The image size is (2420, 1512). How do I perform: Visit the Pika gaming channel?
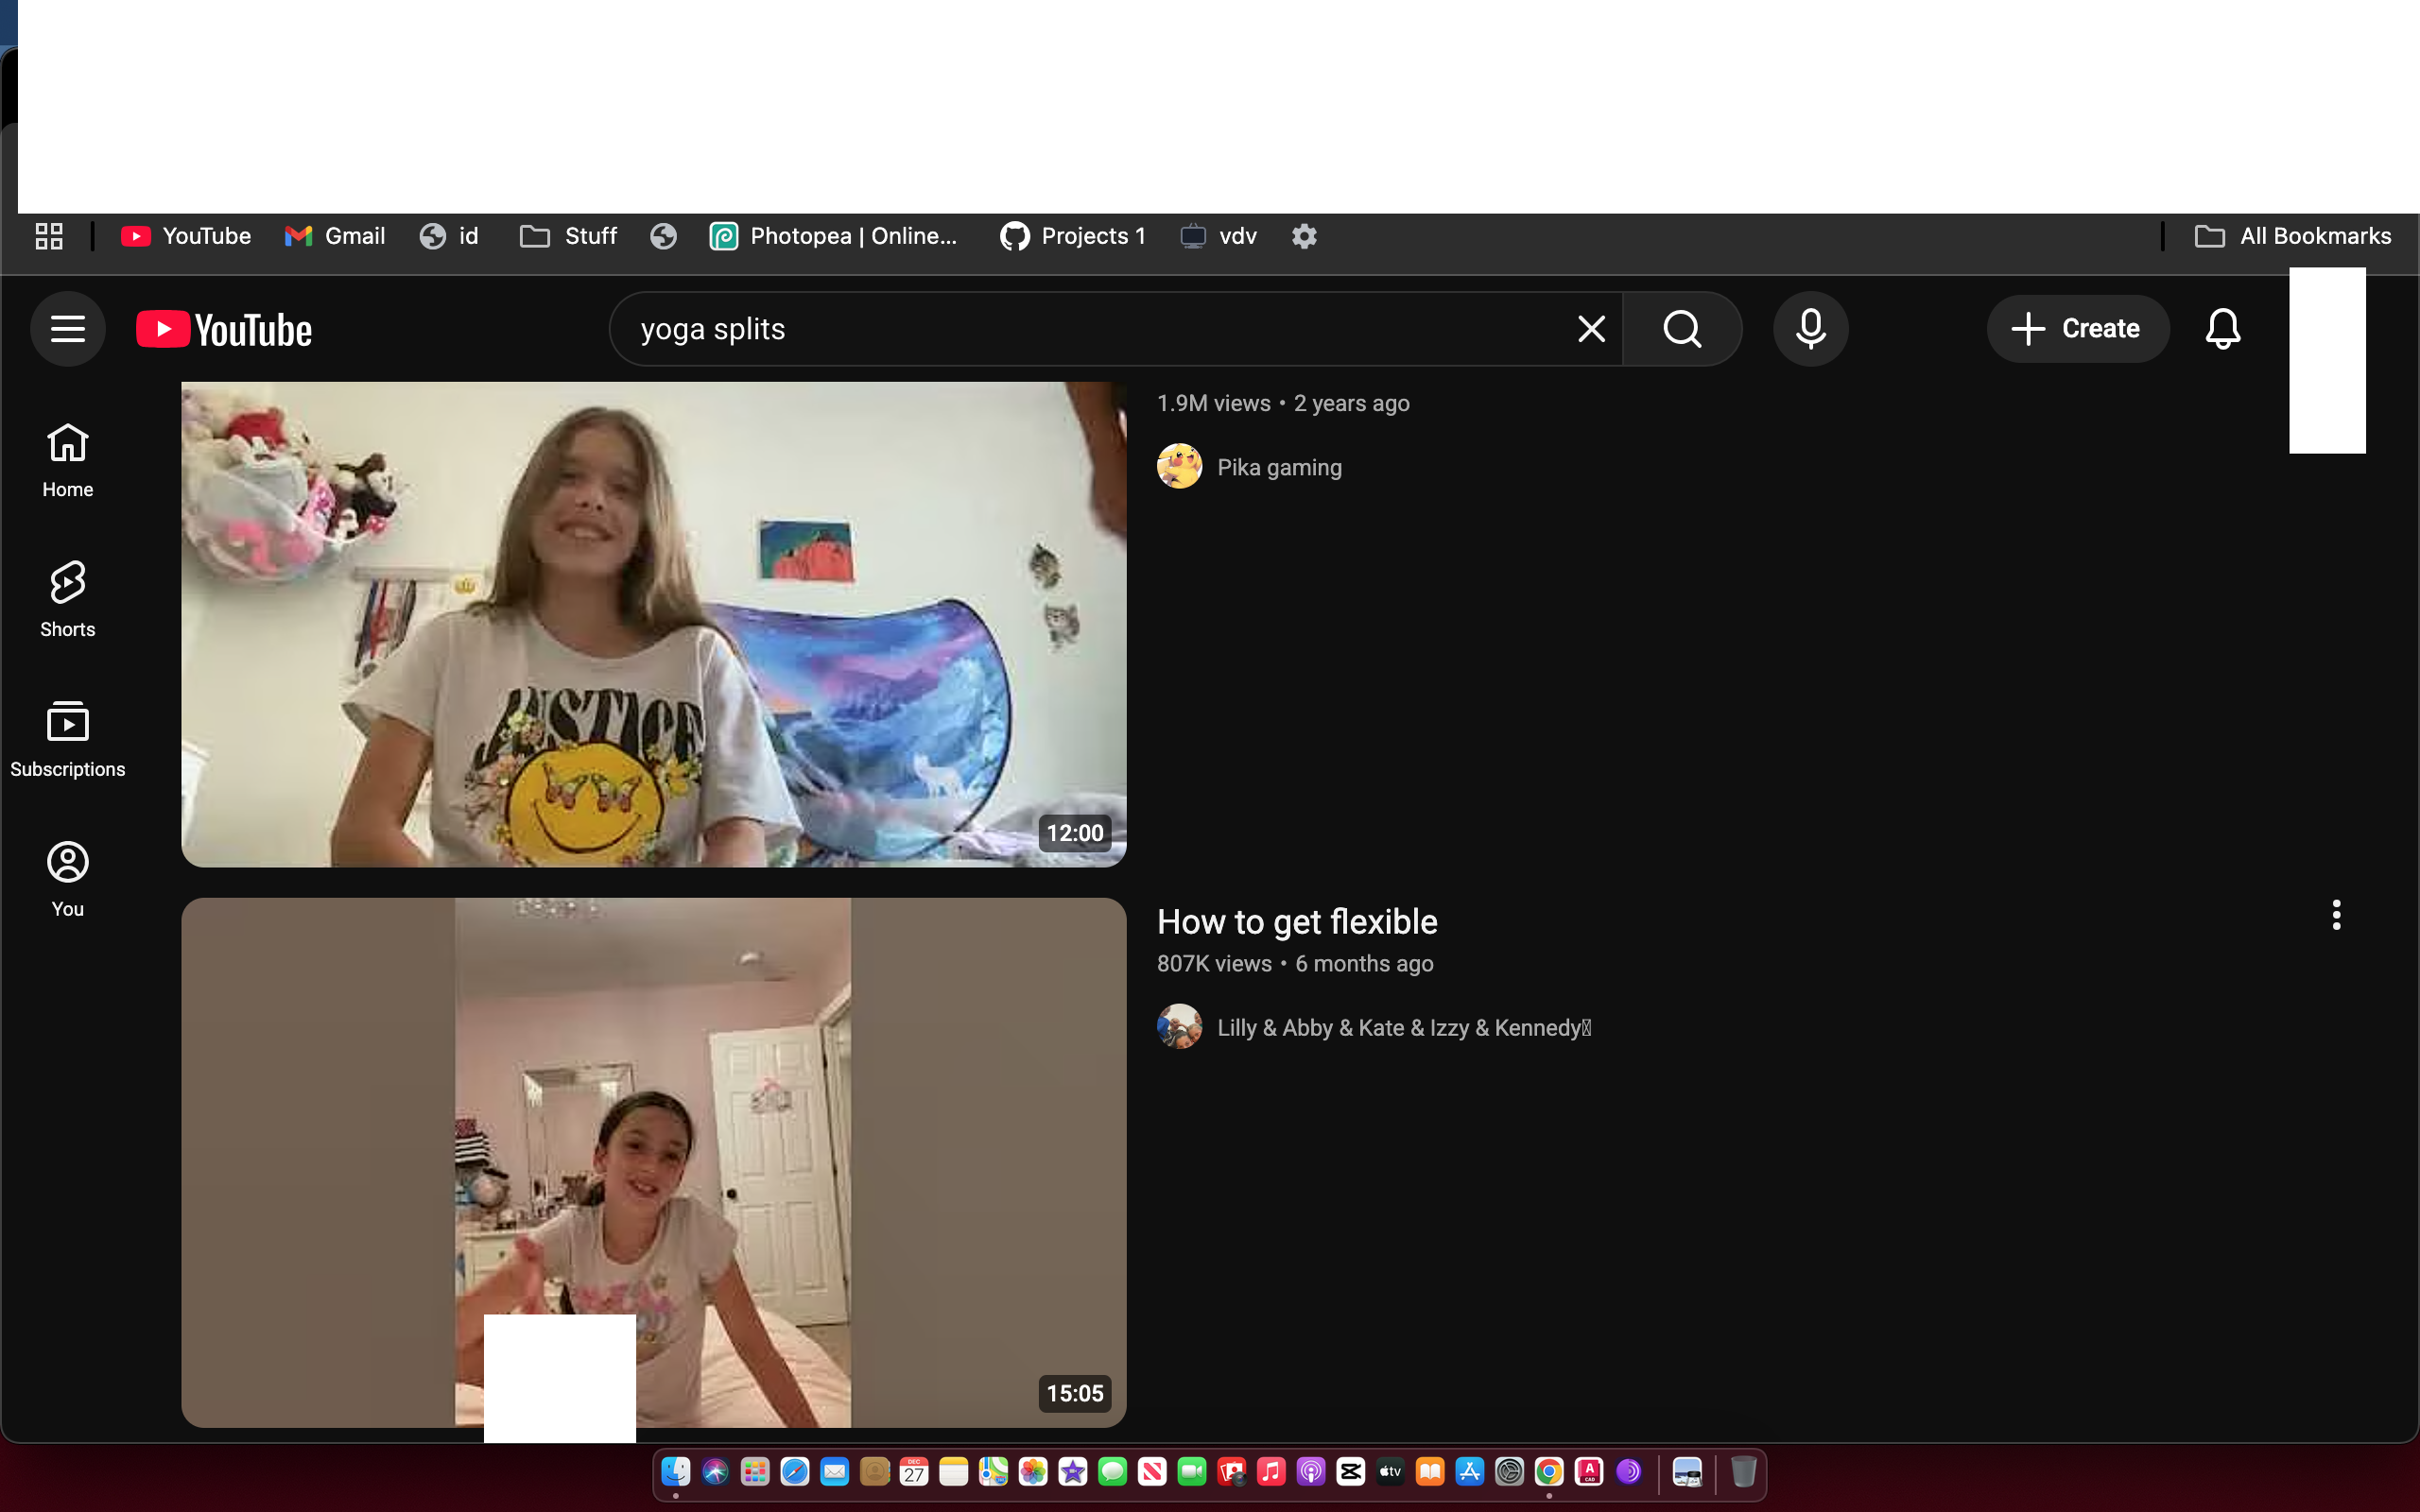pos(1278,468)
